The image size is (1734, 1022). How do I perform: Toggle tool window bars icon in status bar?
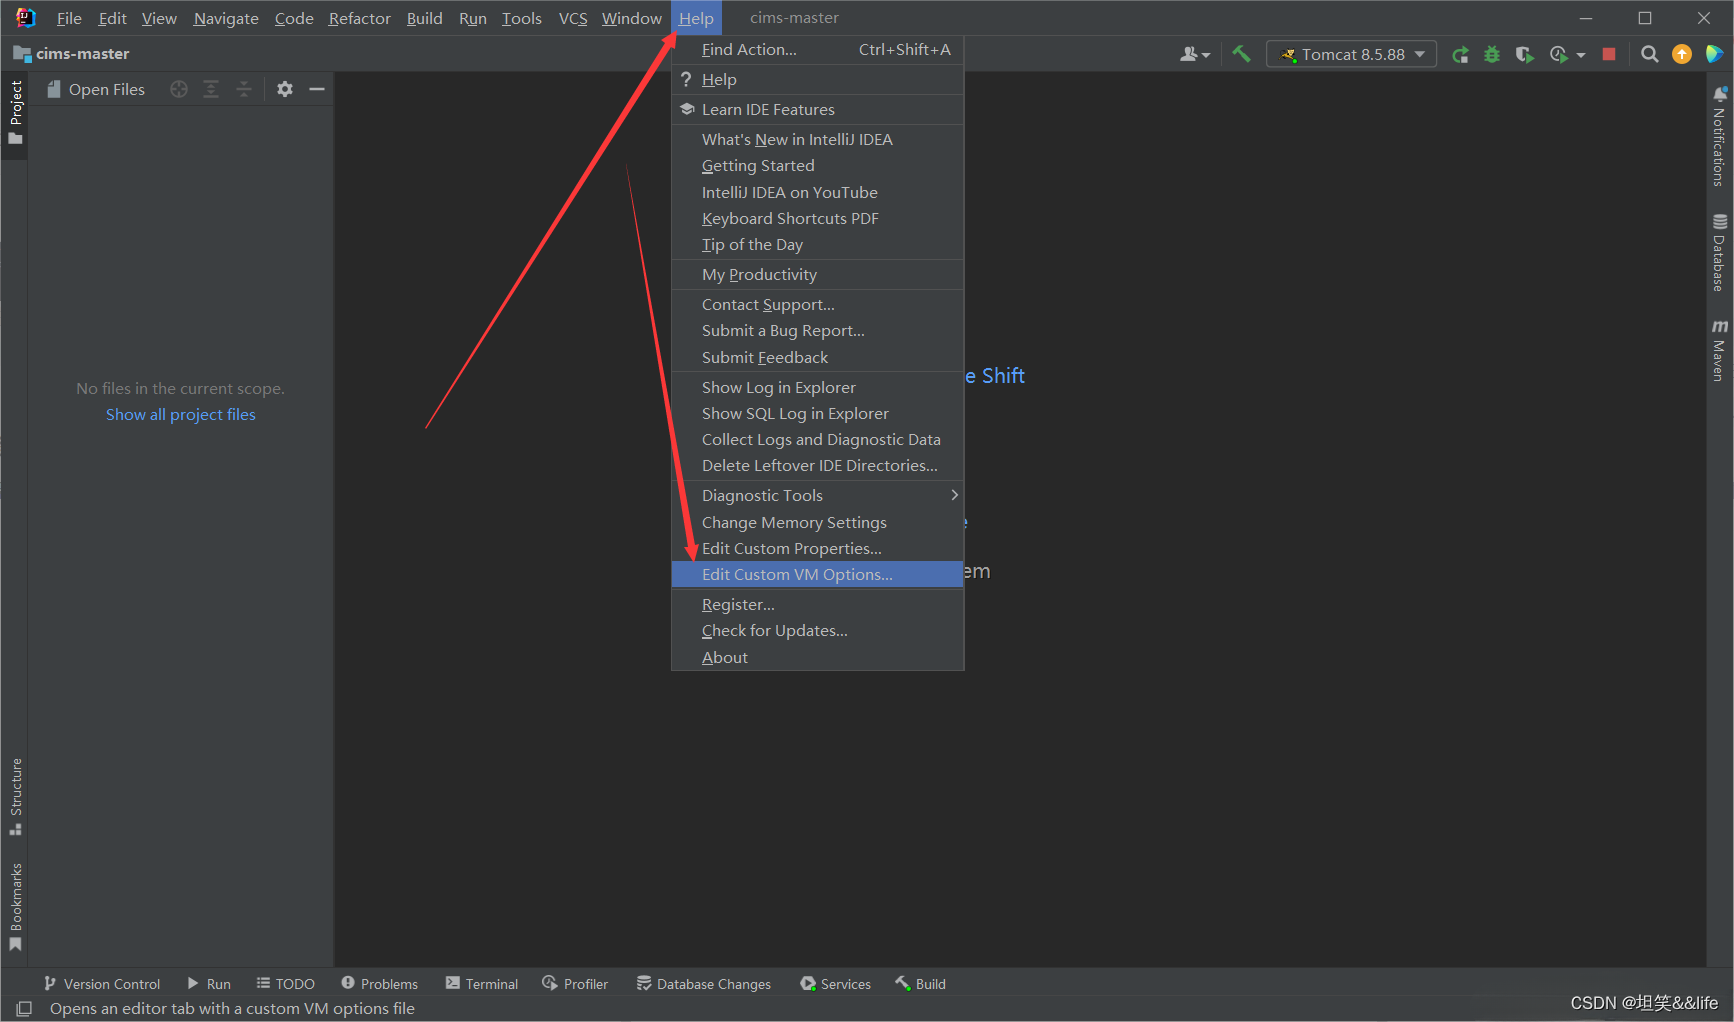point(24,1008)
